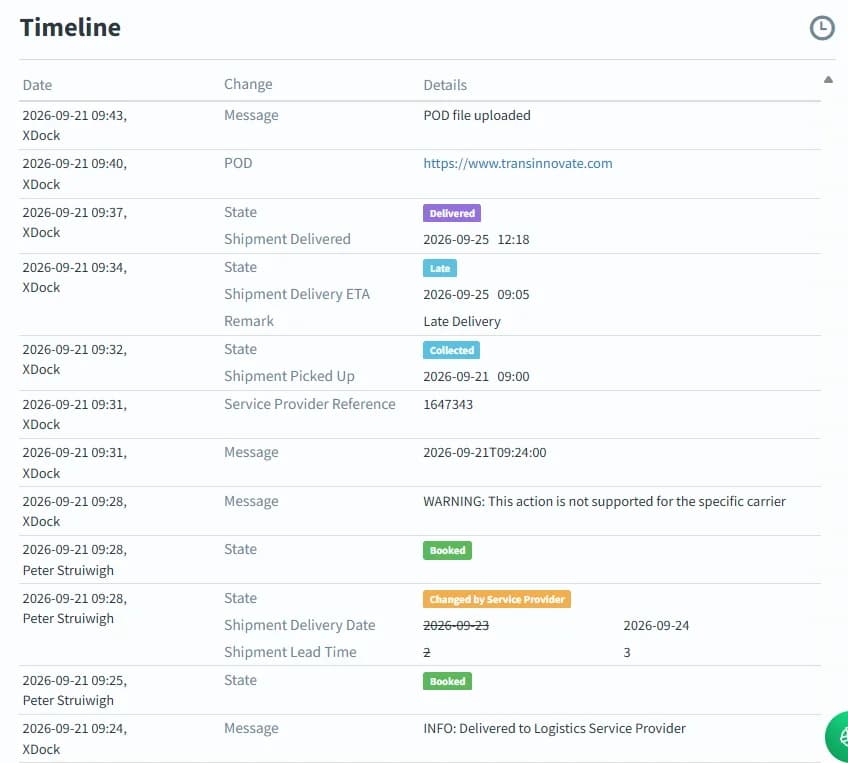The width and height of the screenshot is (848, 763).
Task: Click the purple Delivered state badge
Action: (452, 213)
